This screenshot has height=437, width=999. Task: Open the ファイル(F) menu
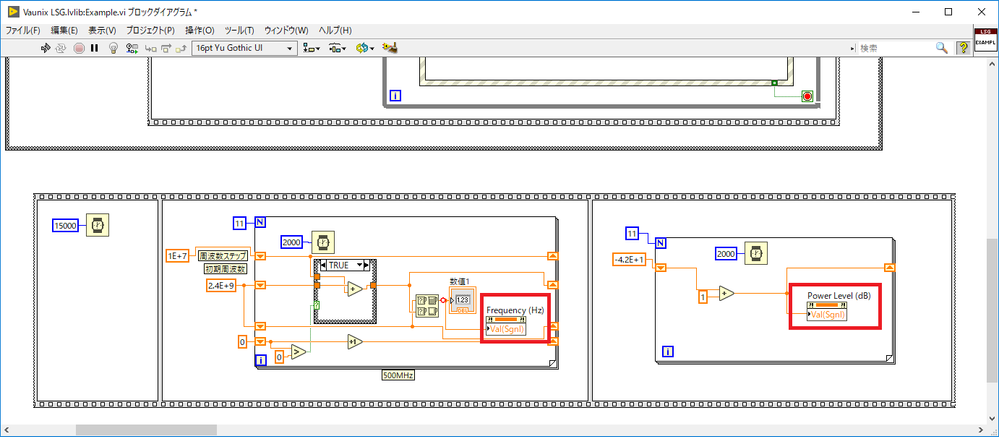[x=23, y=31]
